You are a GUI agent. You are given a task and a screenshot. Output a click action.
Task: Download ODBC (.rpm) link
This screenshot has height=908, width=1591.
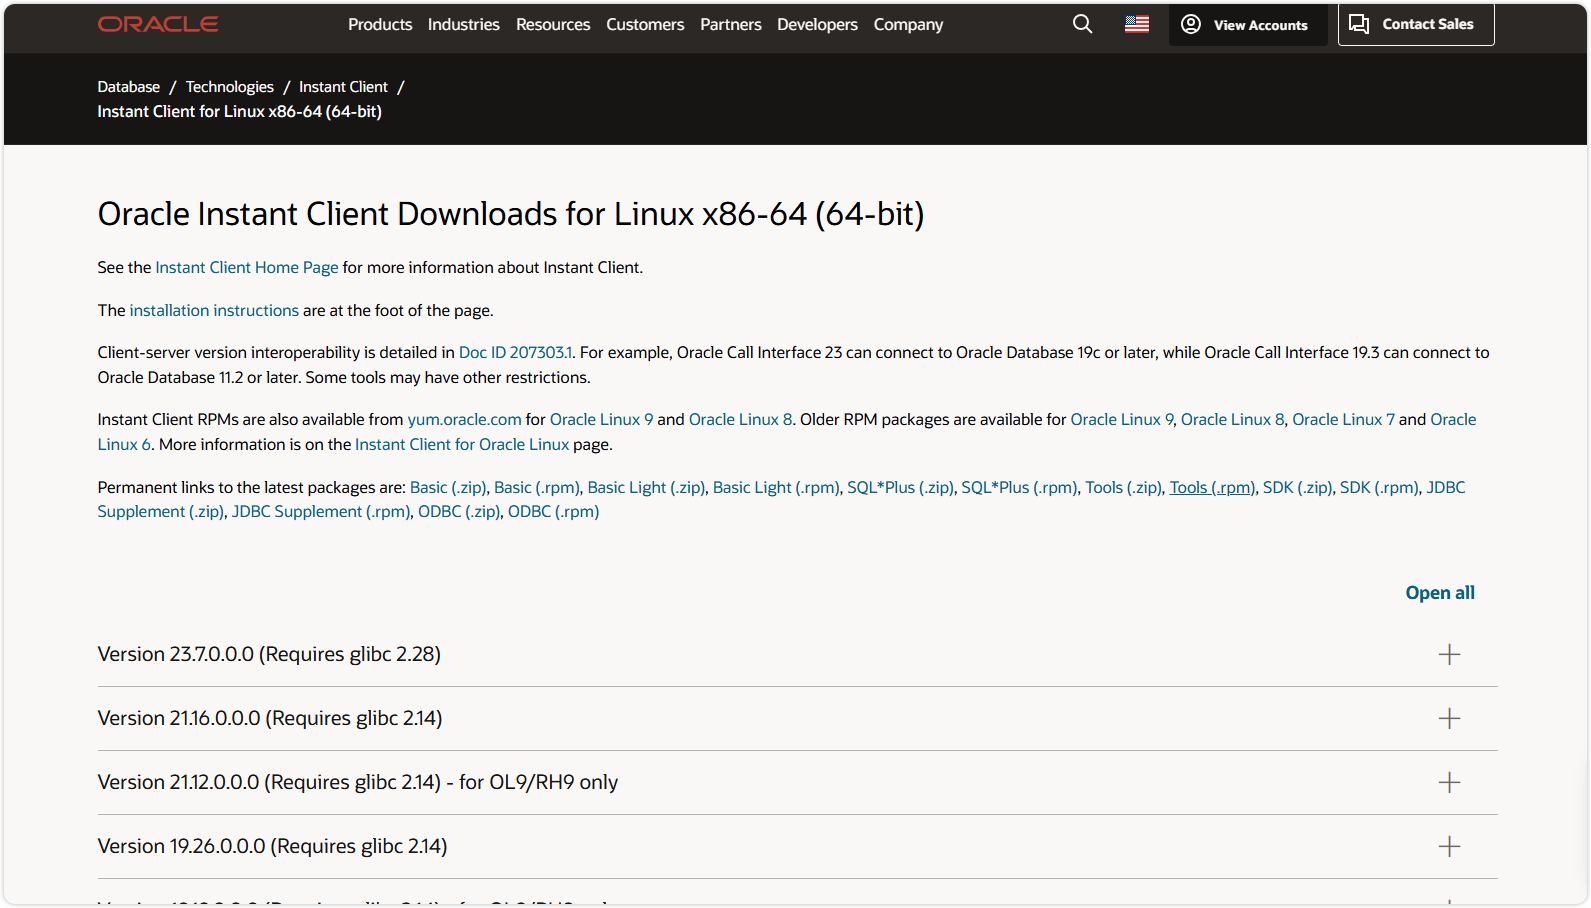[x=553, y=511]
